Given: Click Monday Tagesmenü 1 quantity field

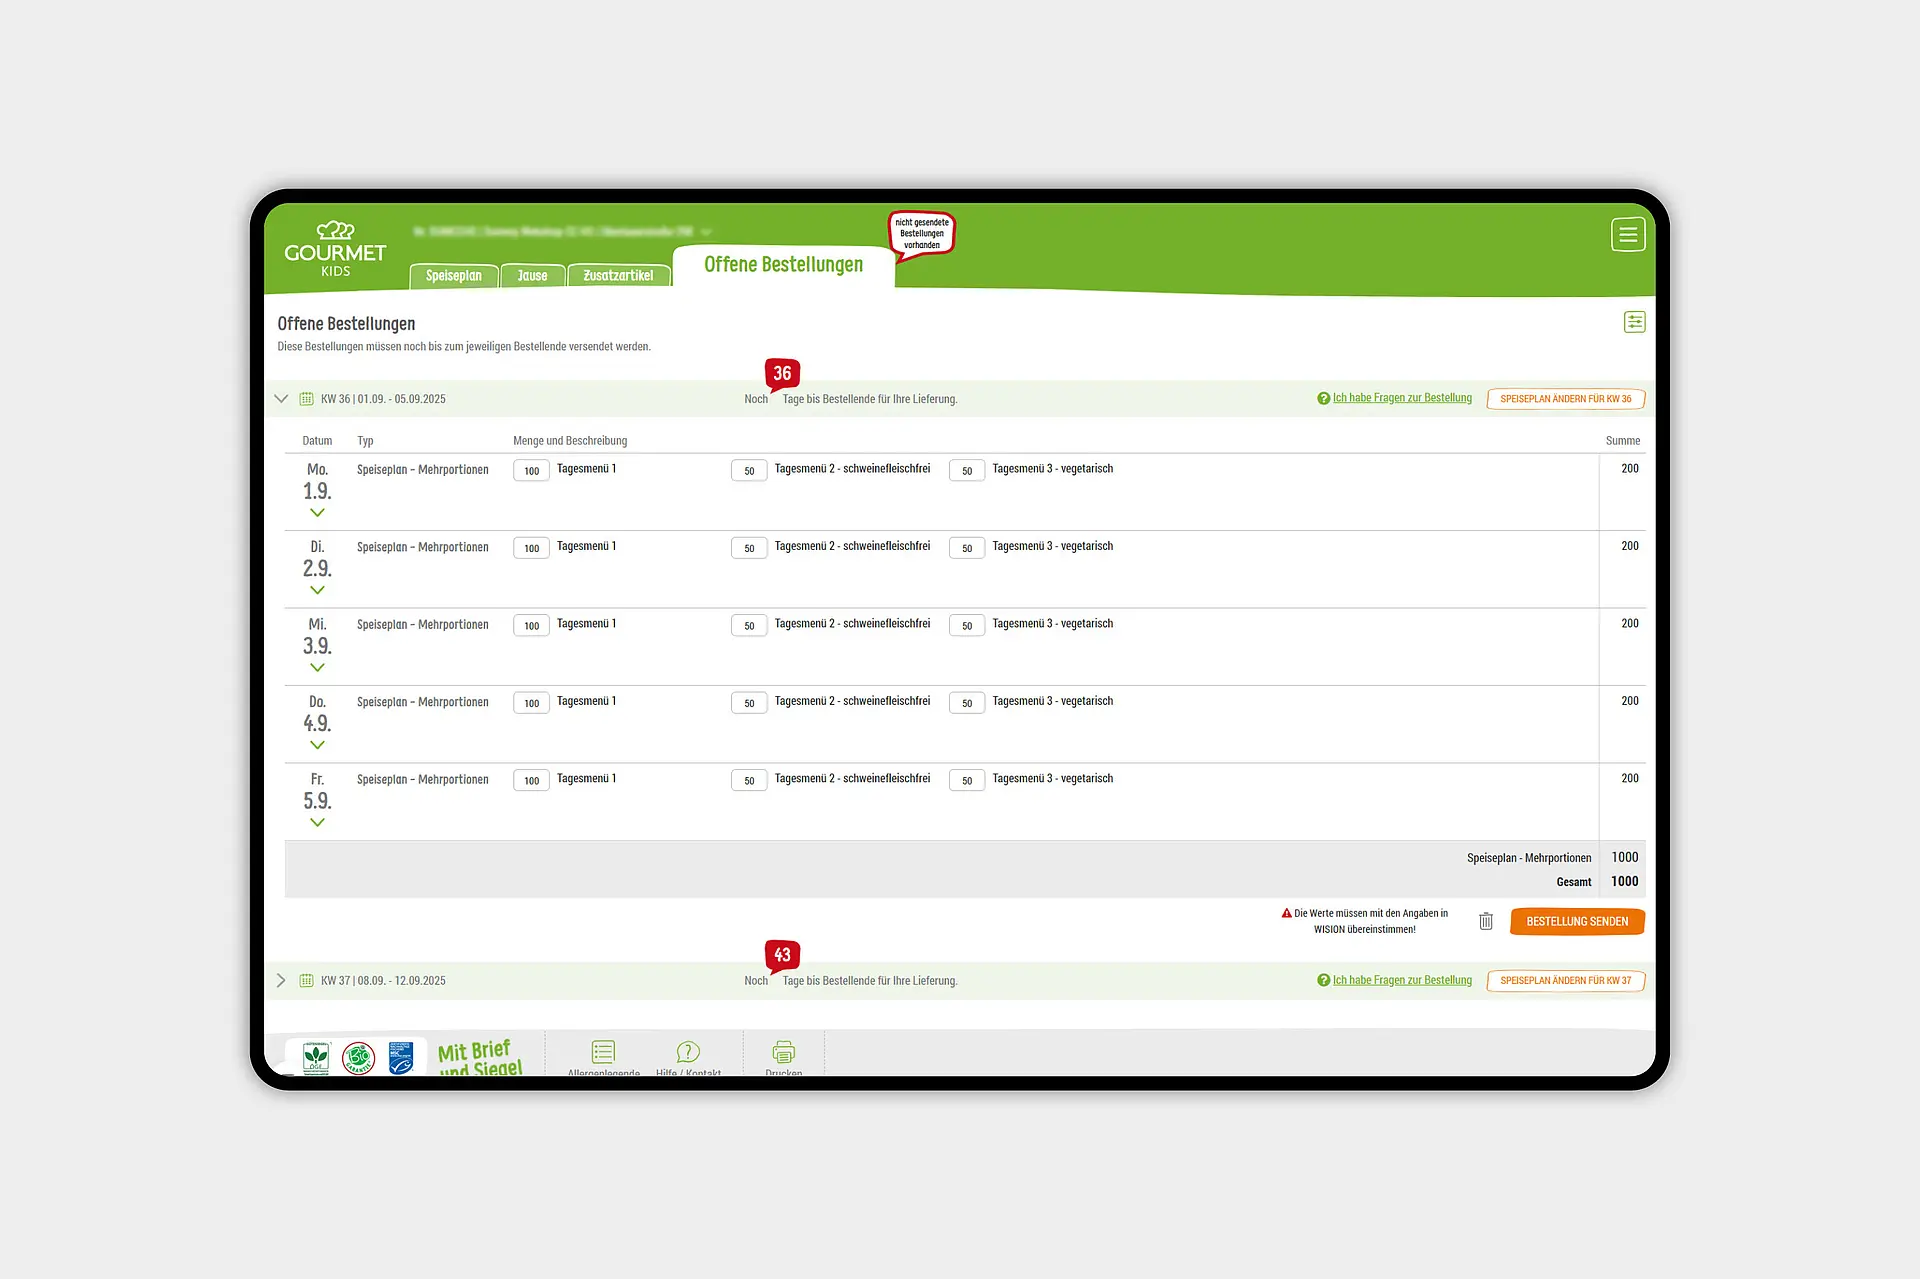Looking at the screenshot, I should coord(531,471).
